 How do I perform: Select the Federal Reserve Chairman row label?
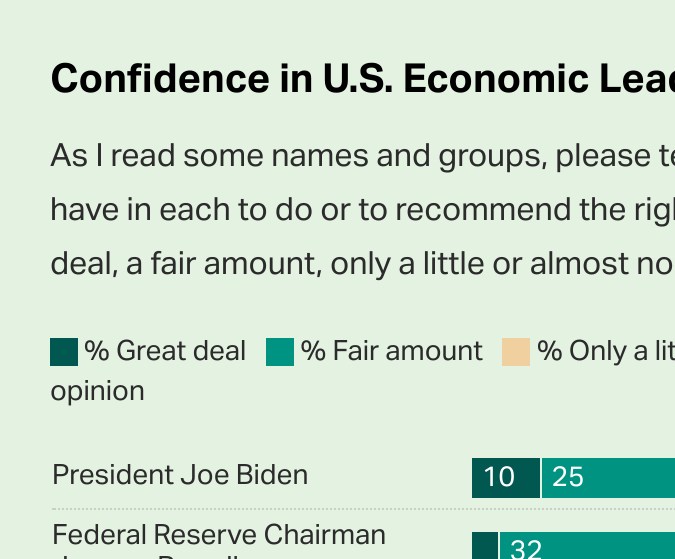(x=219, y=535)
